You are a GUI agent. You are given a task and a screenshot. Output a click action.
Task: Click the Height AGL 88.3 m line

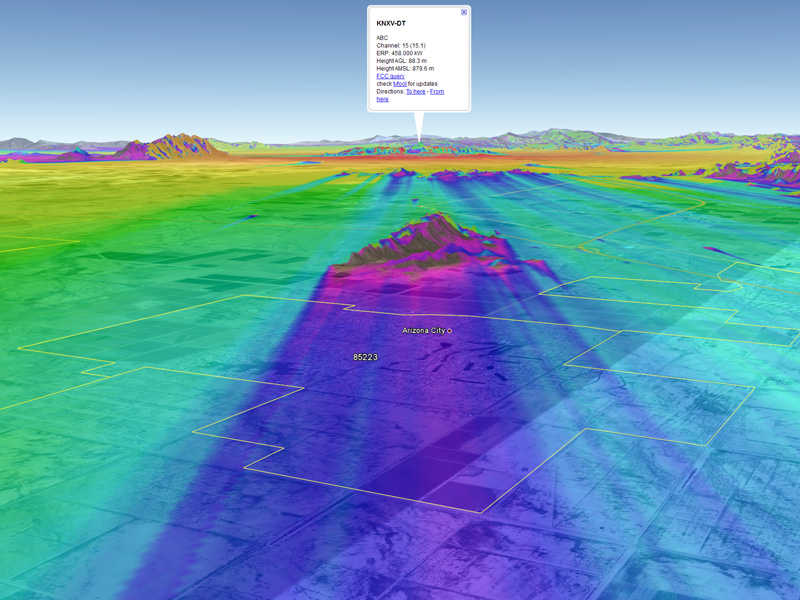coord(402,61)
